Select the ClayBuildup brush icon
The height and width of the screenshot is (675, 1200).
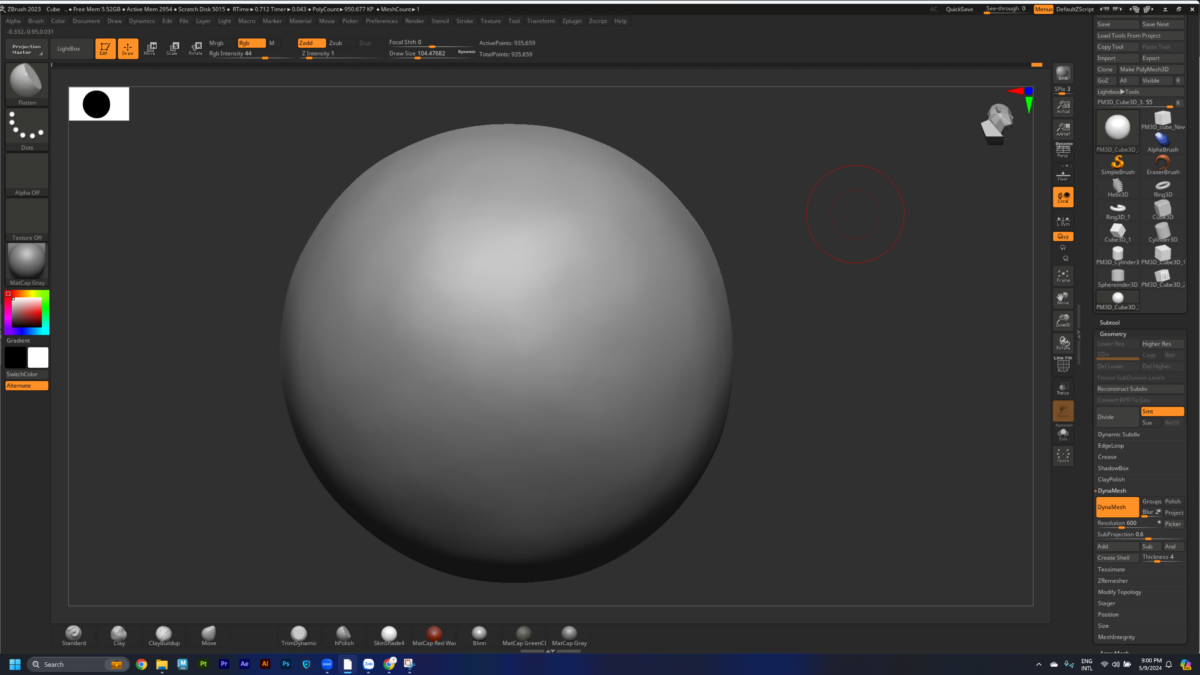coord(164,635)
